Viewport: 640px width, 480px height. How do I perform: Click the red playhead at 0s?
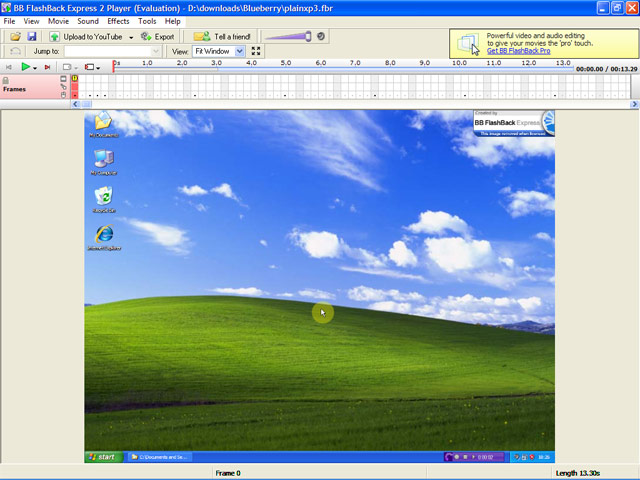pyautogui.click(x=113, y=66)
